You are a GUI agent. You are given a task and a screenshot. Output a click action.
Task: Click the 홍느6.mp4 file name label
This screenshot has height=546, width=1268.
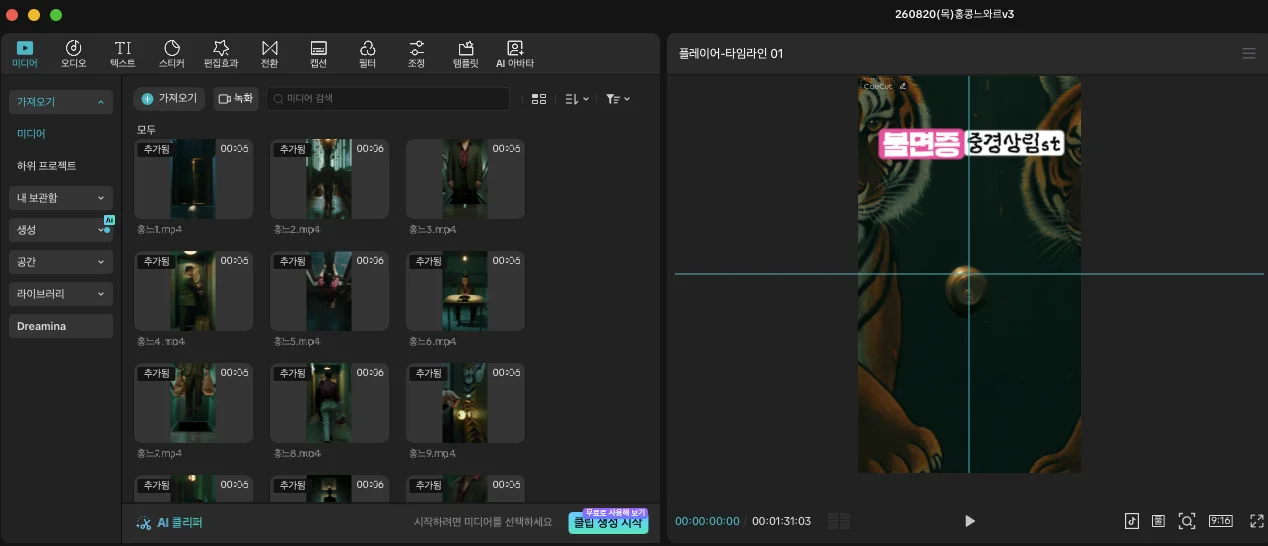[432, 342]
